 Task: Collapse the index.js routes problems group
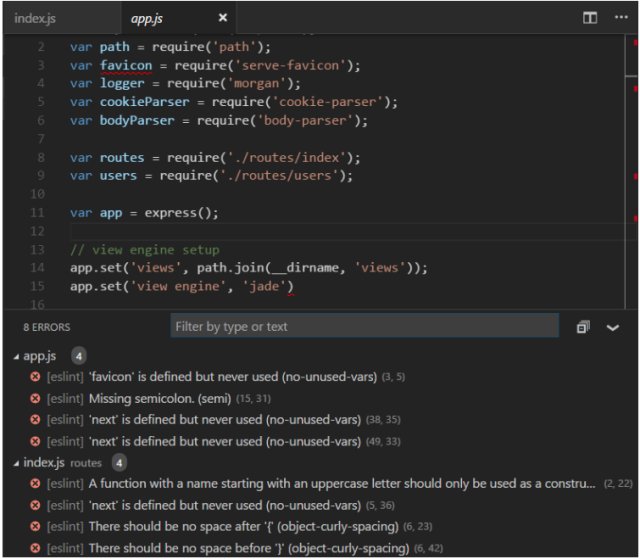coord(16,464)
